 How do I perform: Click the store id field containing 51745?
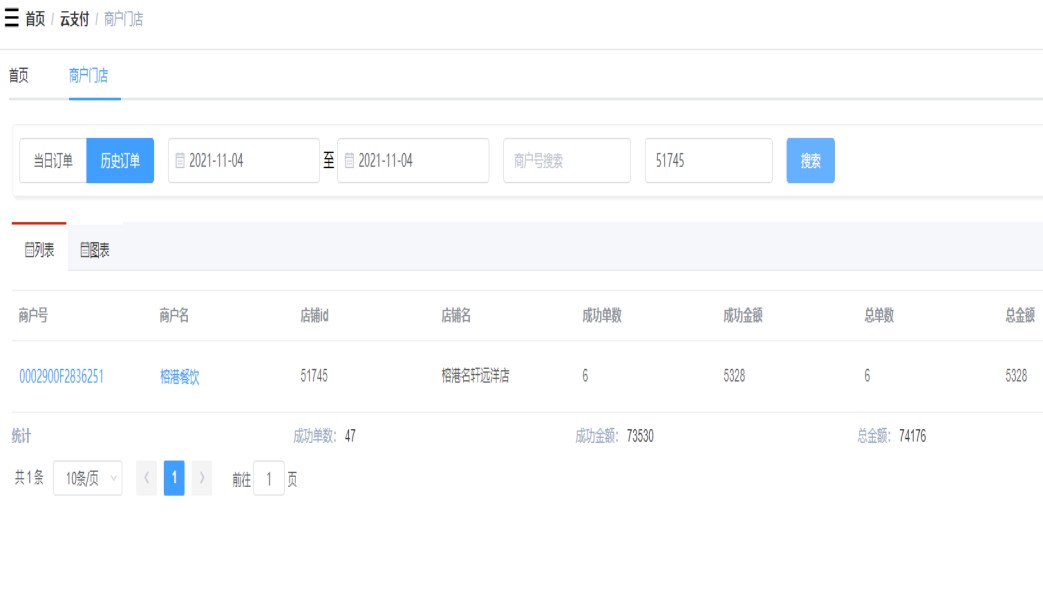[x=708, y=161]
